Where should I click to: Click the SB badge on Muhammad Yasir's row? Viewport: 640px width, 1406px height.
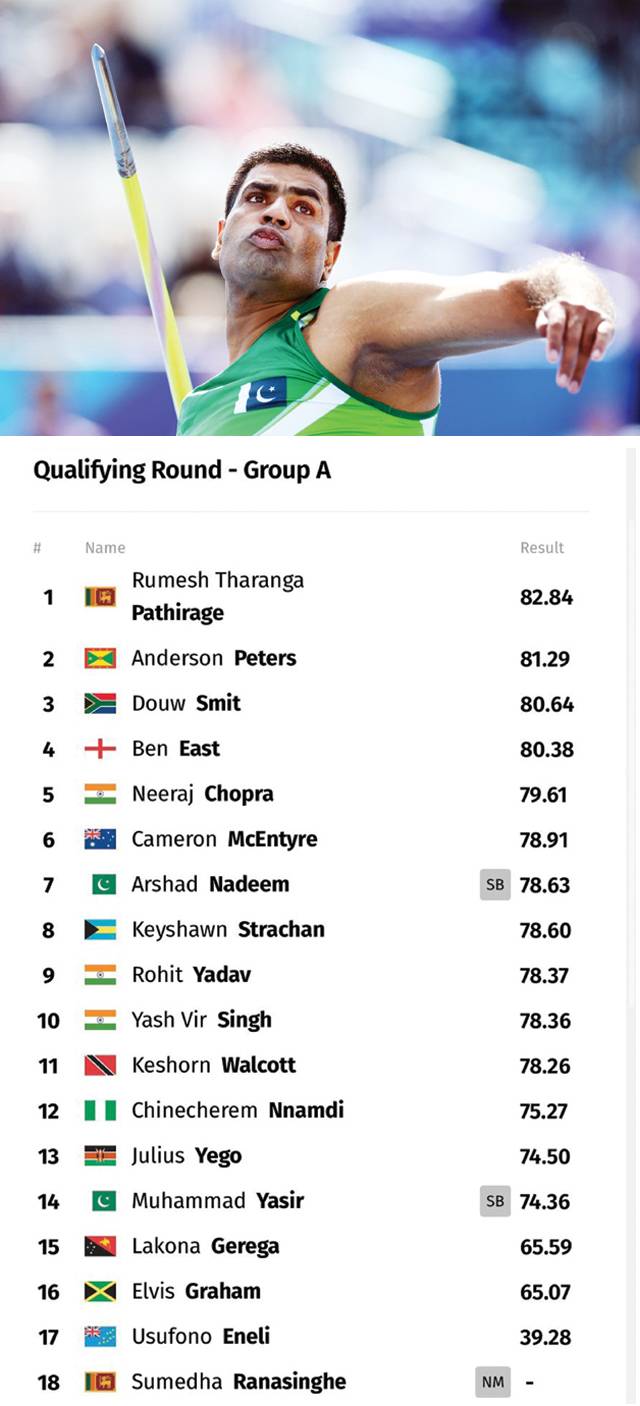tap(495, 1201)
